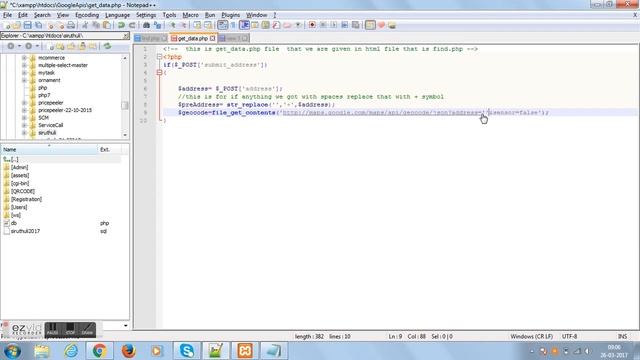Pause the ezvid recorder
The width and height of the screenshot is (640, 360).
pyautogui.click(x=52, y=329)
